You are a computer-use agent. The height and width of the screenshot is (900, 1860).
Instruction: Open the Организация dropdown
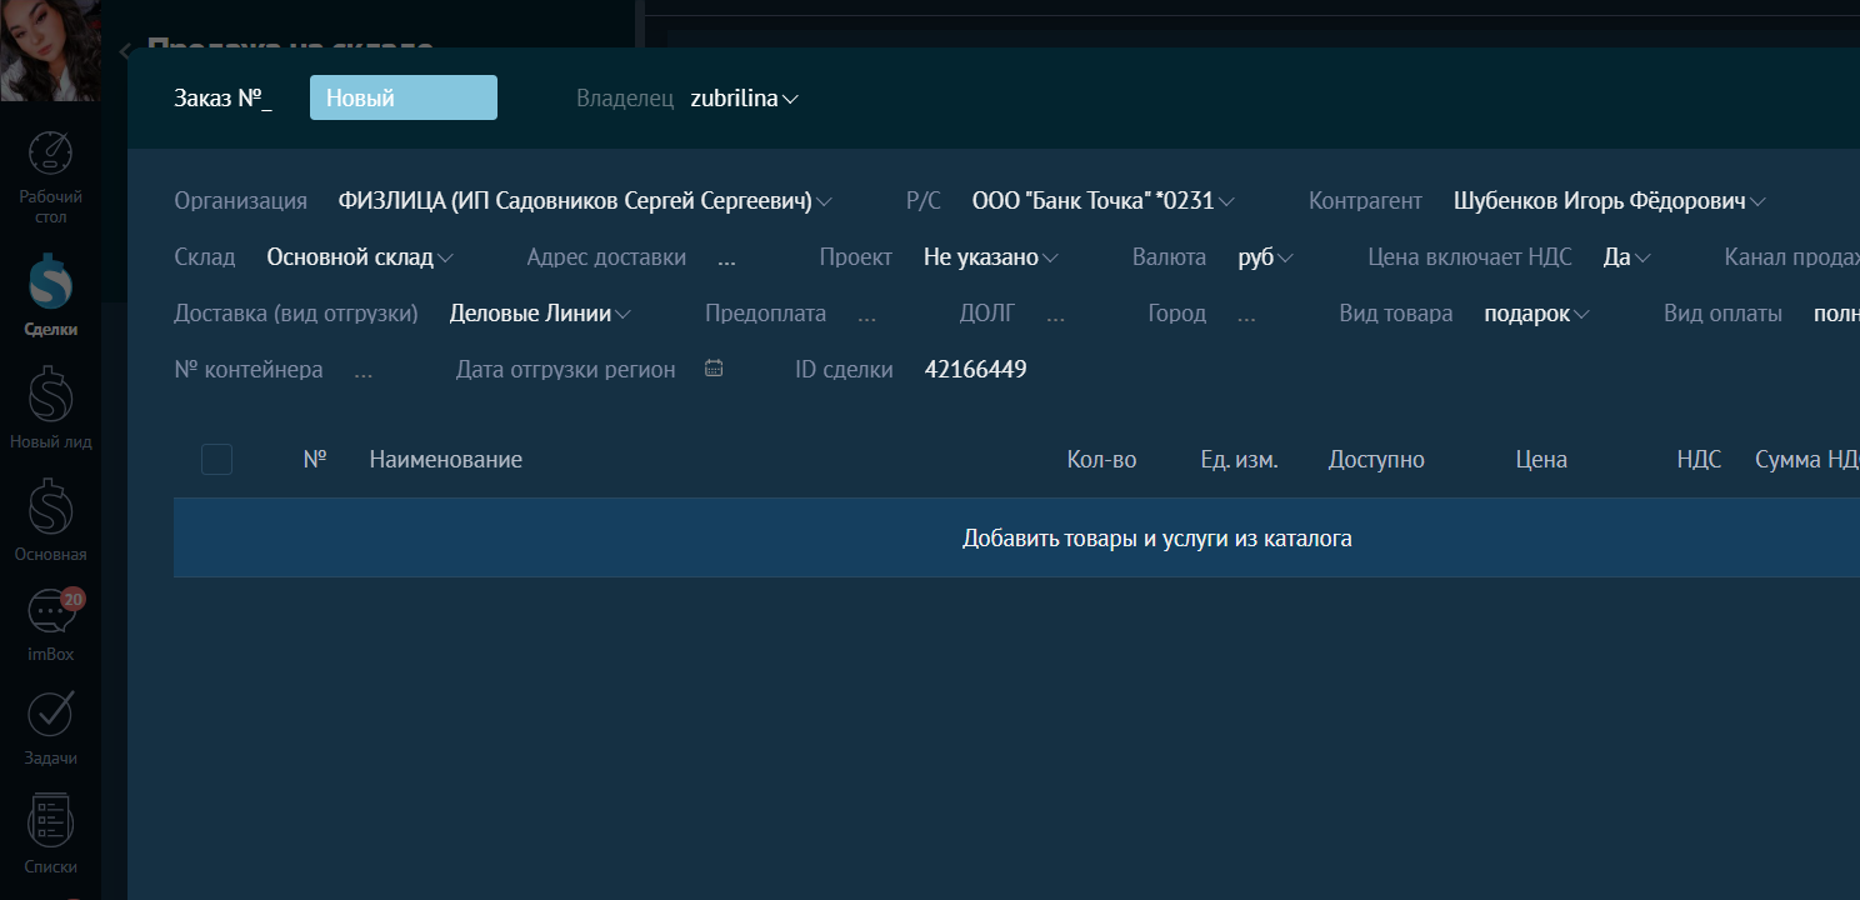(x=584, y=201)
